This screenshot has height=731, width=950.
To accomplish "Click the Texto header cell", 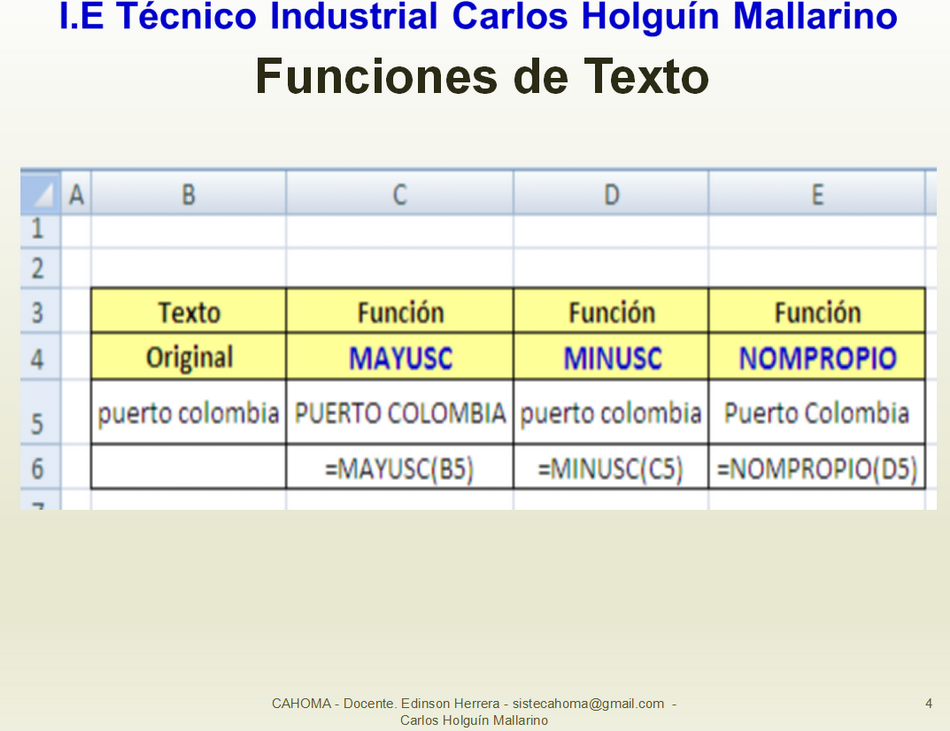I will point(188,312).
